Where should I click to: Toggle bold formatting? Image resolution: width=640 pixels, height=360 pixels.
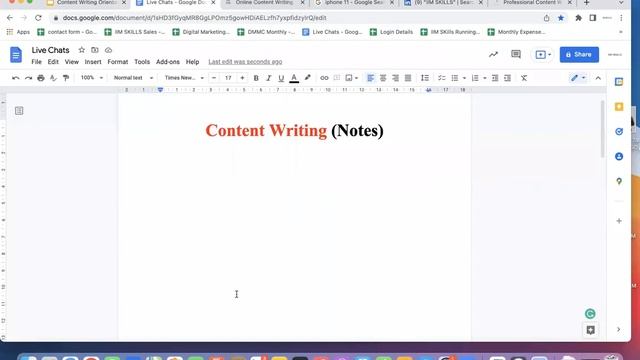point(256,78)
